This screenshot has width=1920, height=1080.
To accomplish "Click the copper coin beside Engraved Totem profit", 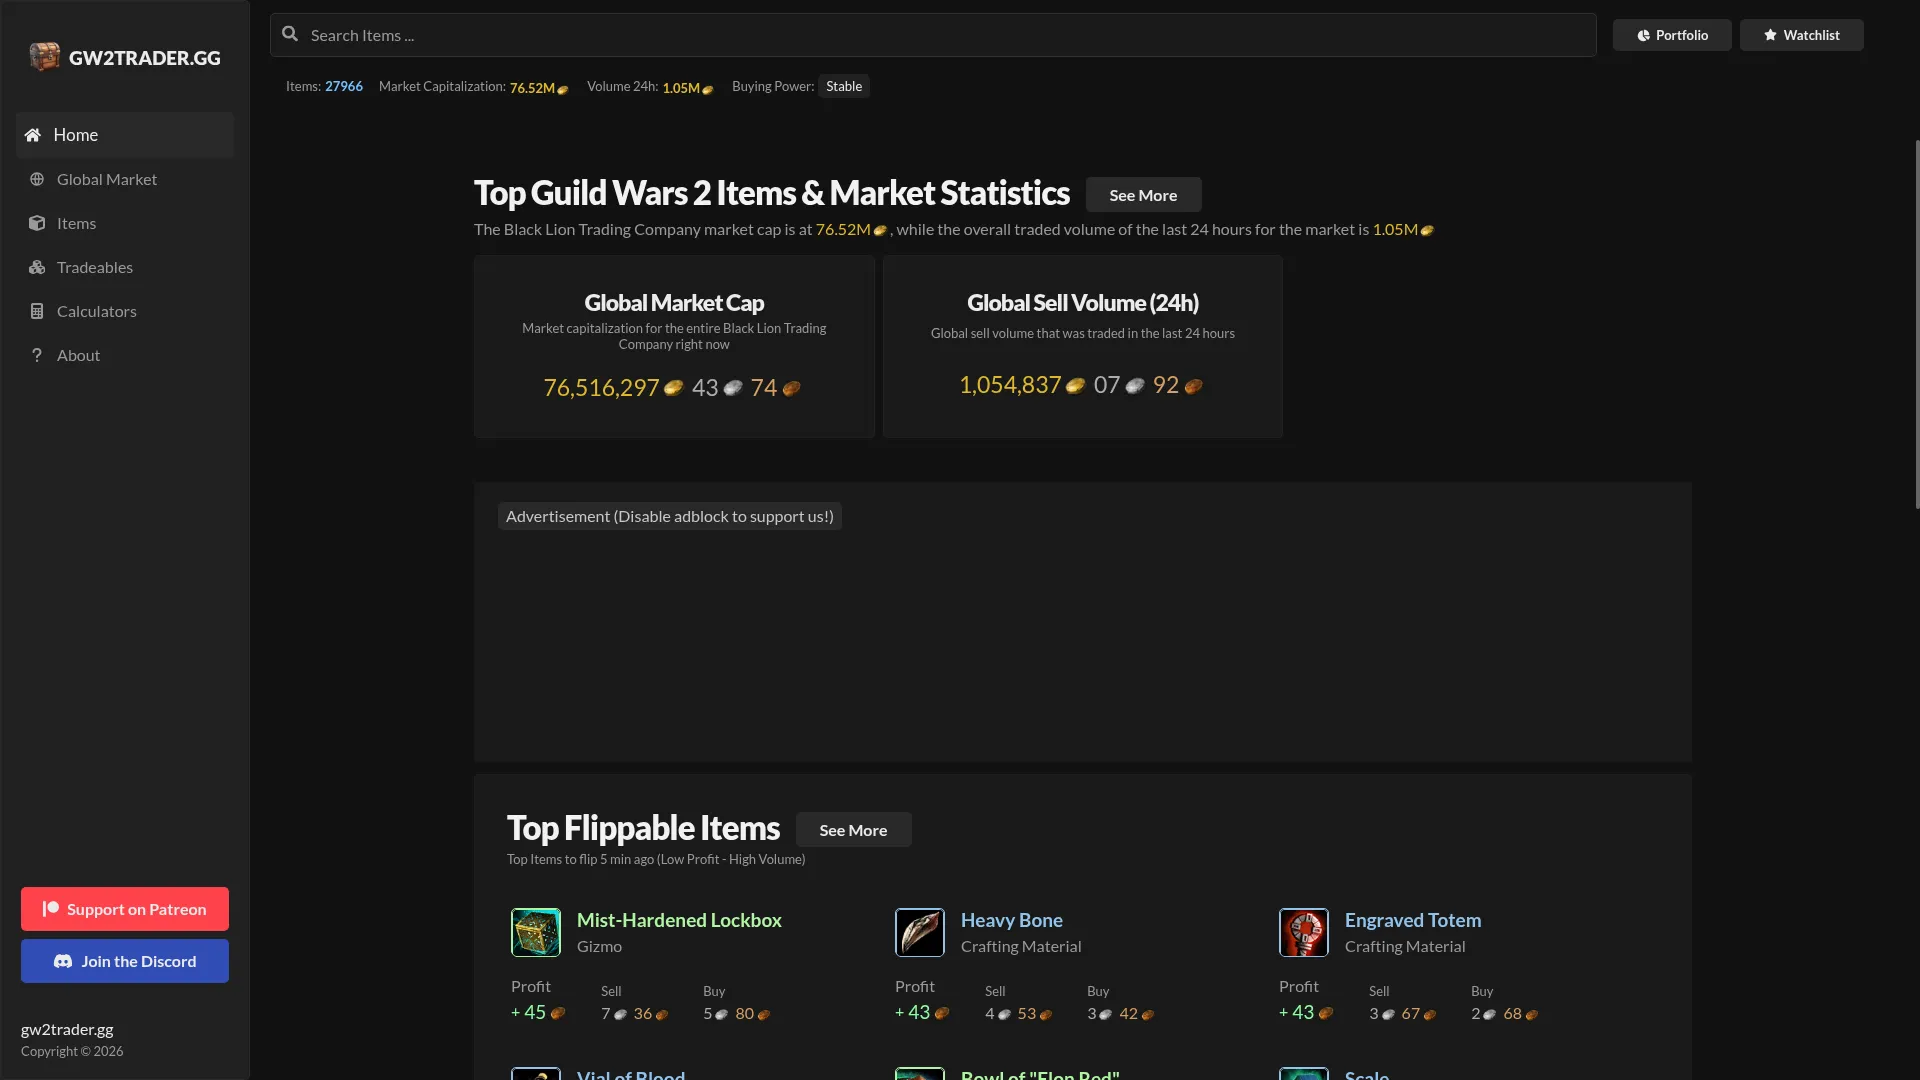I will click(x=1326, y=1013).
